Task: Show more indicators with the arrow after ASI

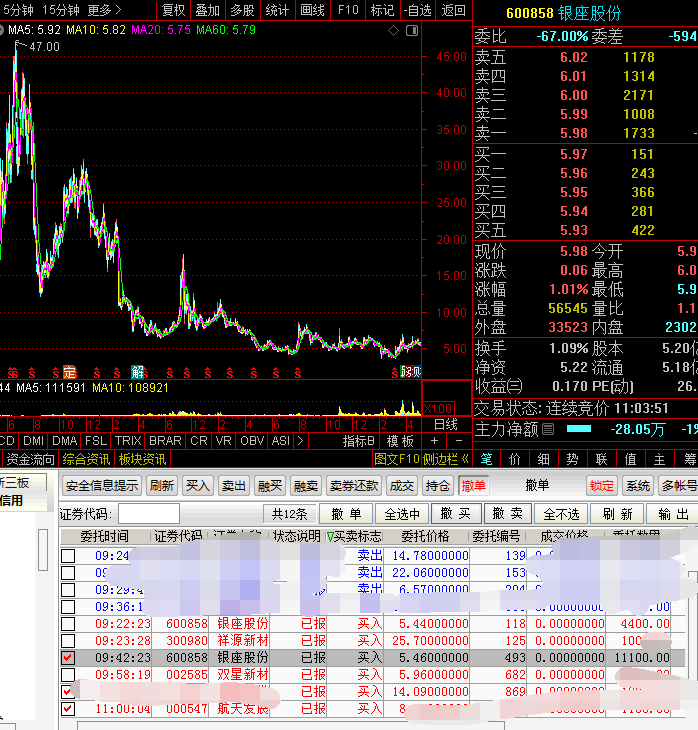Action: coord(300,441)
